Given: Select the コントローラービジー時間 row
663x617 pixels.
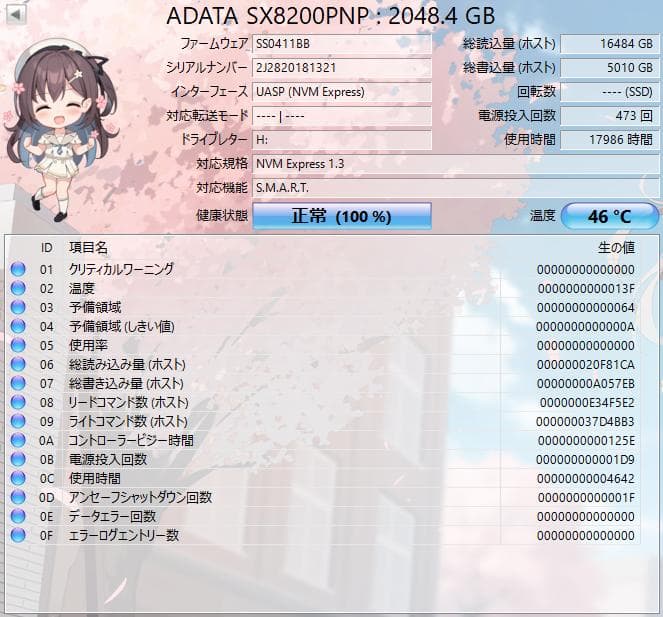Looking at the screenshot, I should (x=323, y=441).
